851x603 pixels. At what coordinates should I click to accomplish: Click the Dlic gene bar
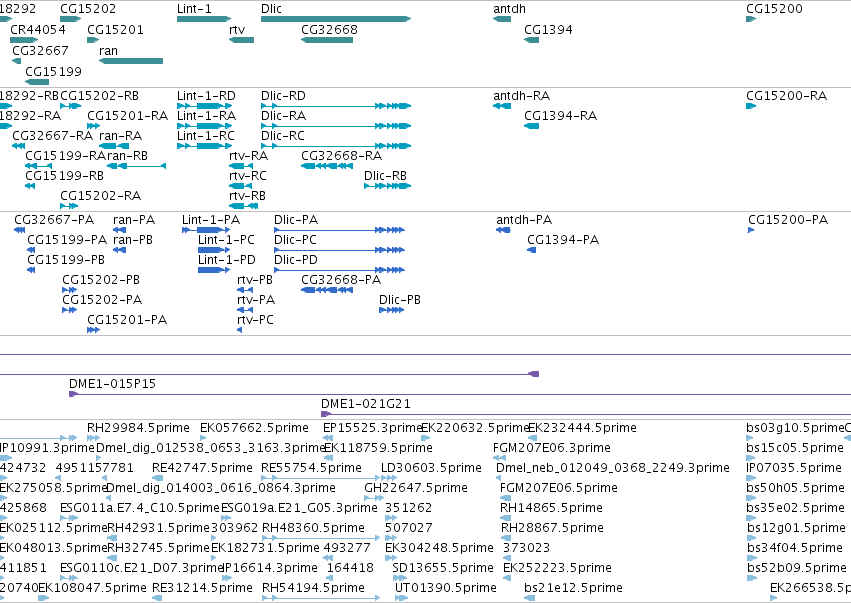pyautogui.click(x=336, y=19)
